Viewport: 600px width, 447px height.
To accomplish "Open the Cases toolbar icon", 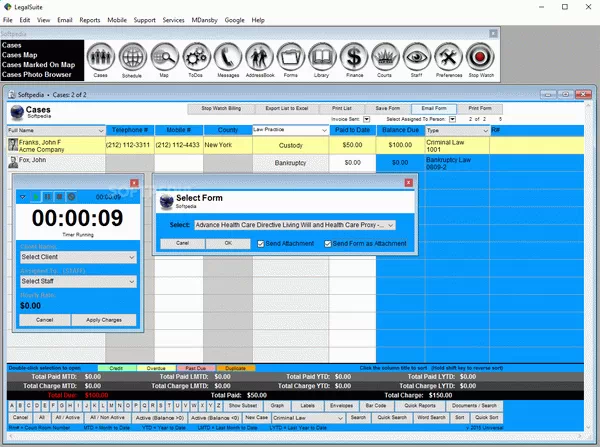I will [x=101, y=58].
